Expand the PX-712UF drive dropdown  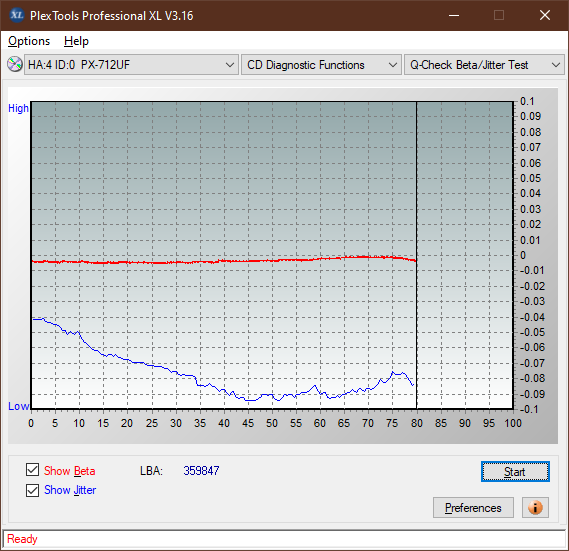point(131,65)
